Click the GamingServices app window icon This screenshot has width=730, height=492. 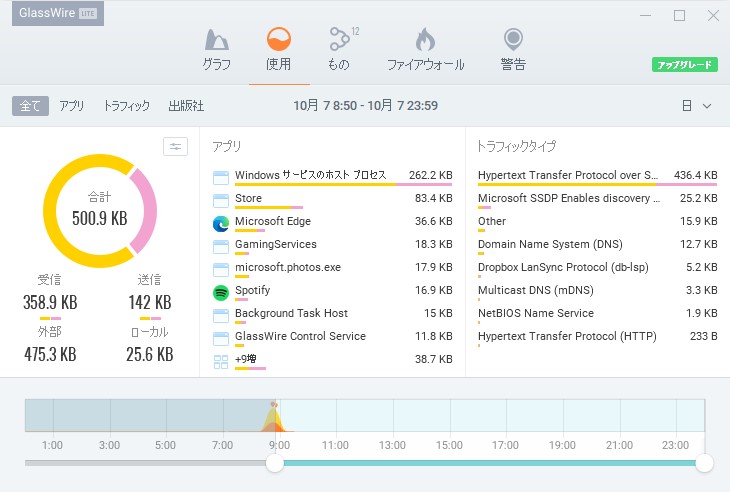[x=221, y=247]
